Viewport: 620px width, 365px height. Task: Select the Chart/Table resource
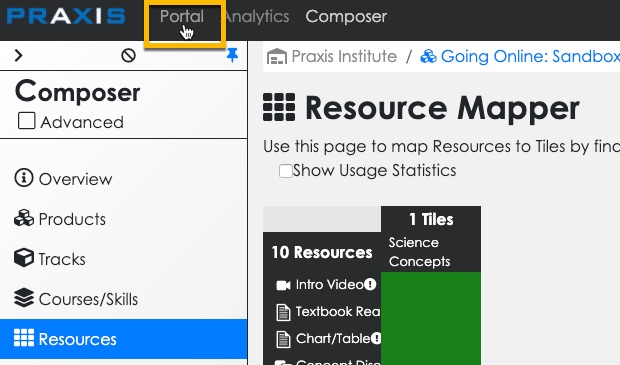pos(333,339)
